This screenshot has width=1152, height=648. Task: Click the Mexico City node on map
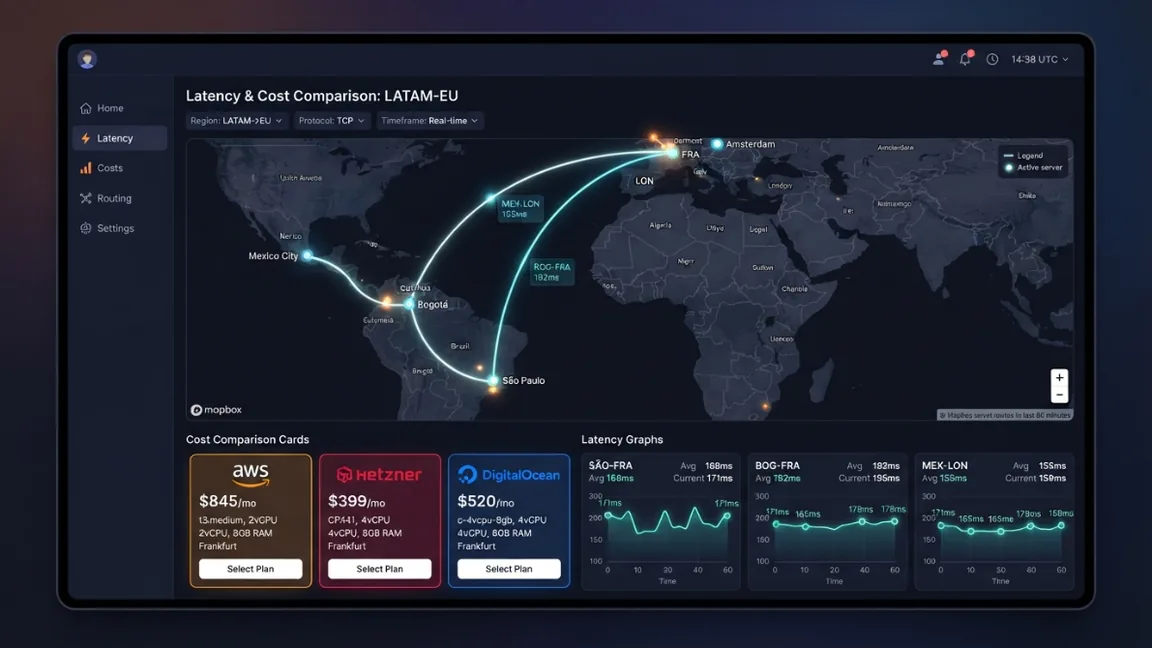307,256
